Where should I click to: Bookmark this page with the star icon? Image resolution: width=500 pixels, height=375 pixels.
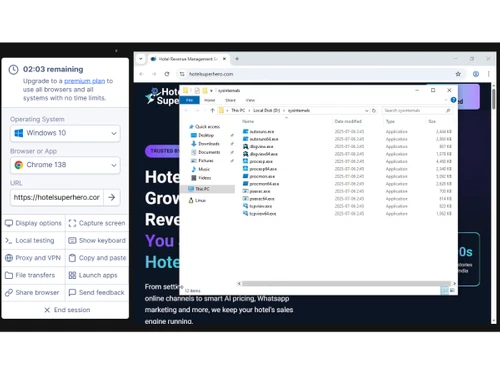(458, 74)
